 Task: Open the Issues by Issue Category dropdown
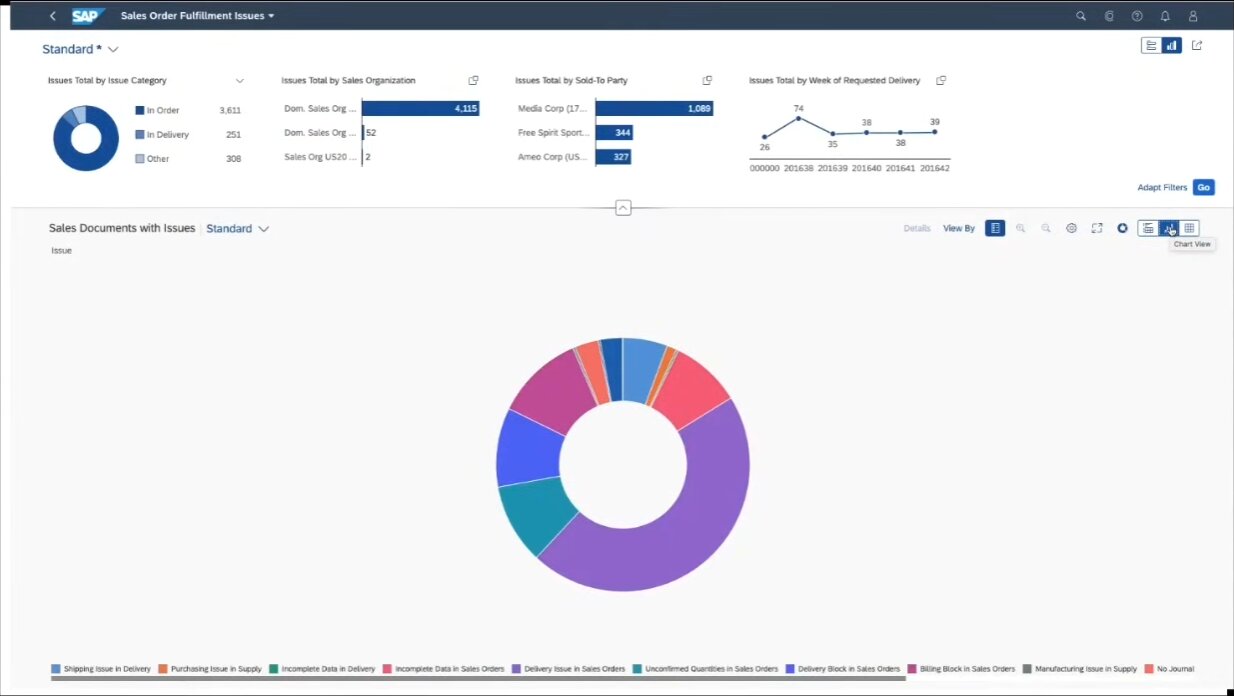coord(240,81)
